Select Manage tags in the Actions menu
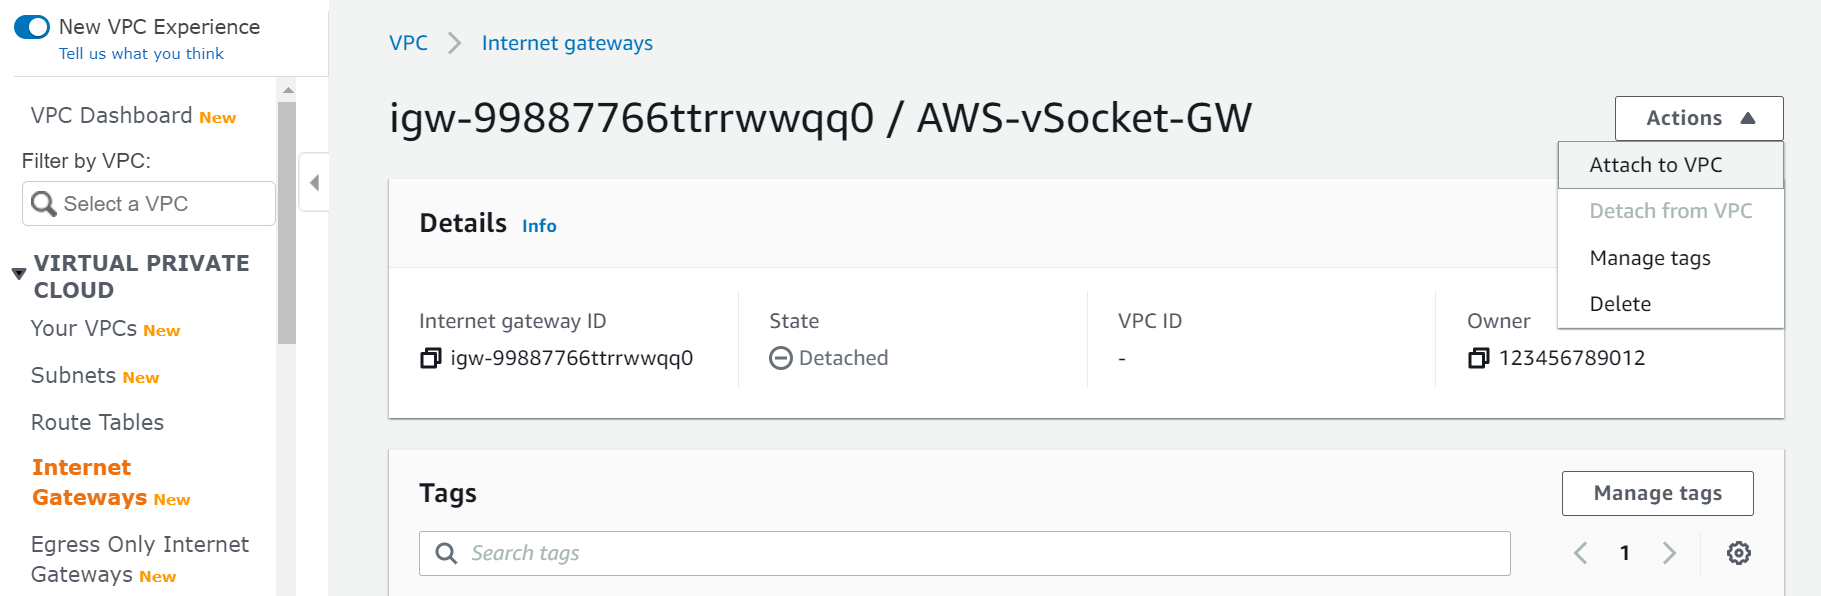 1649,257
